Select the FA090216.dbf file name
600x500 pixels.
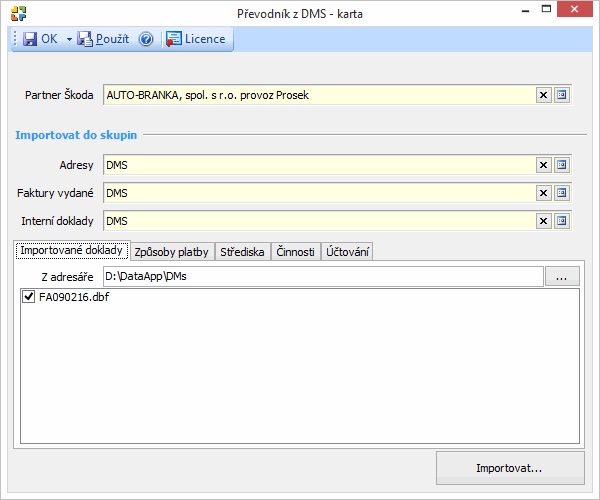74,297
